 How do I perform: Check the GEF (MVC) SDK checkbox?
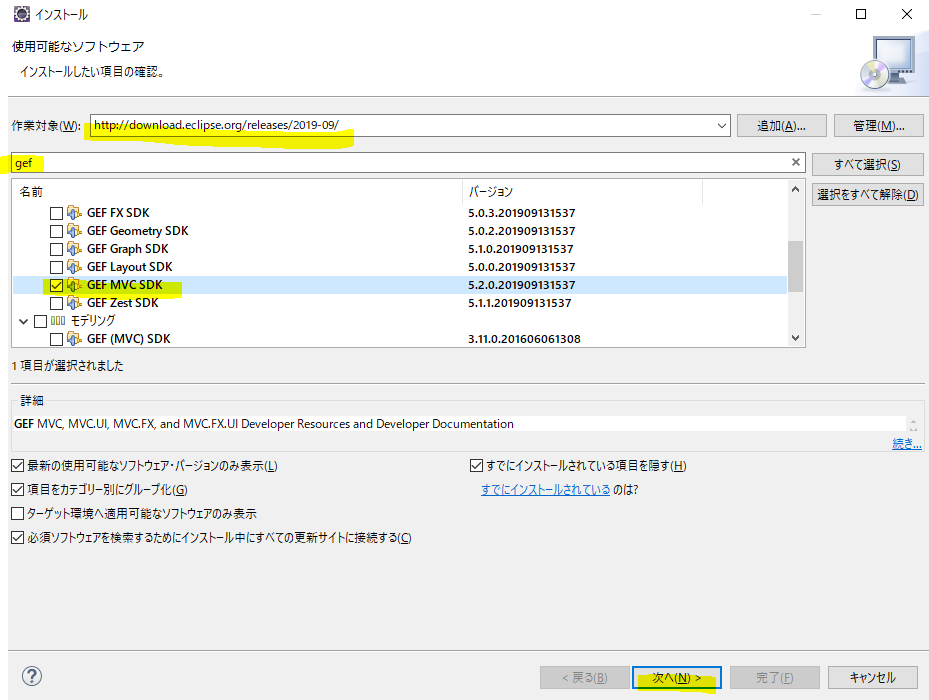(56, 340)
